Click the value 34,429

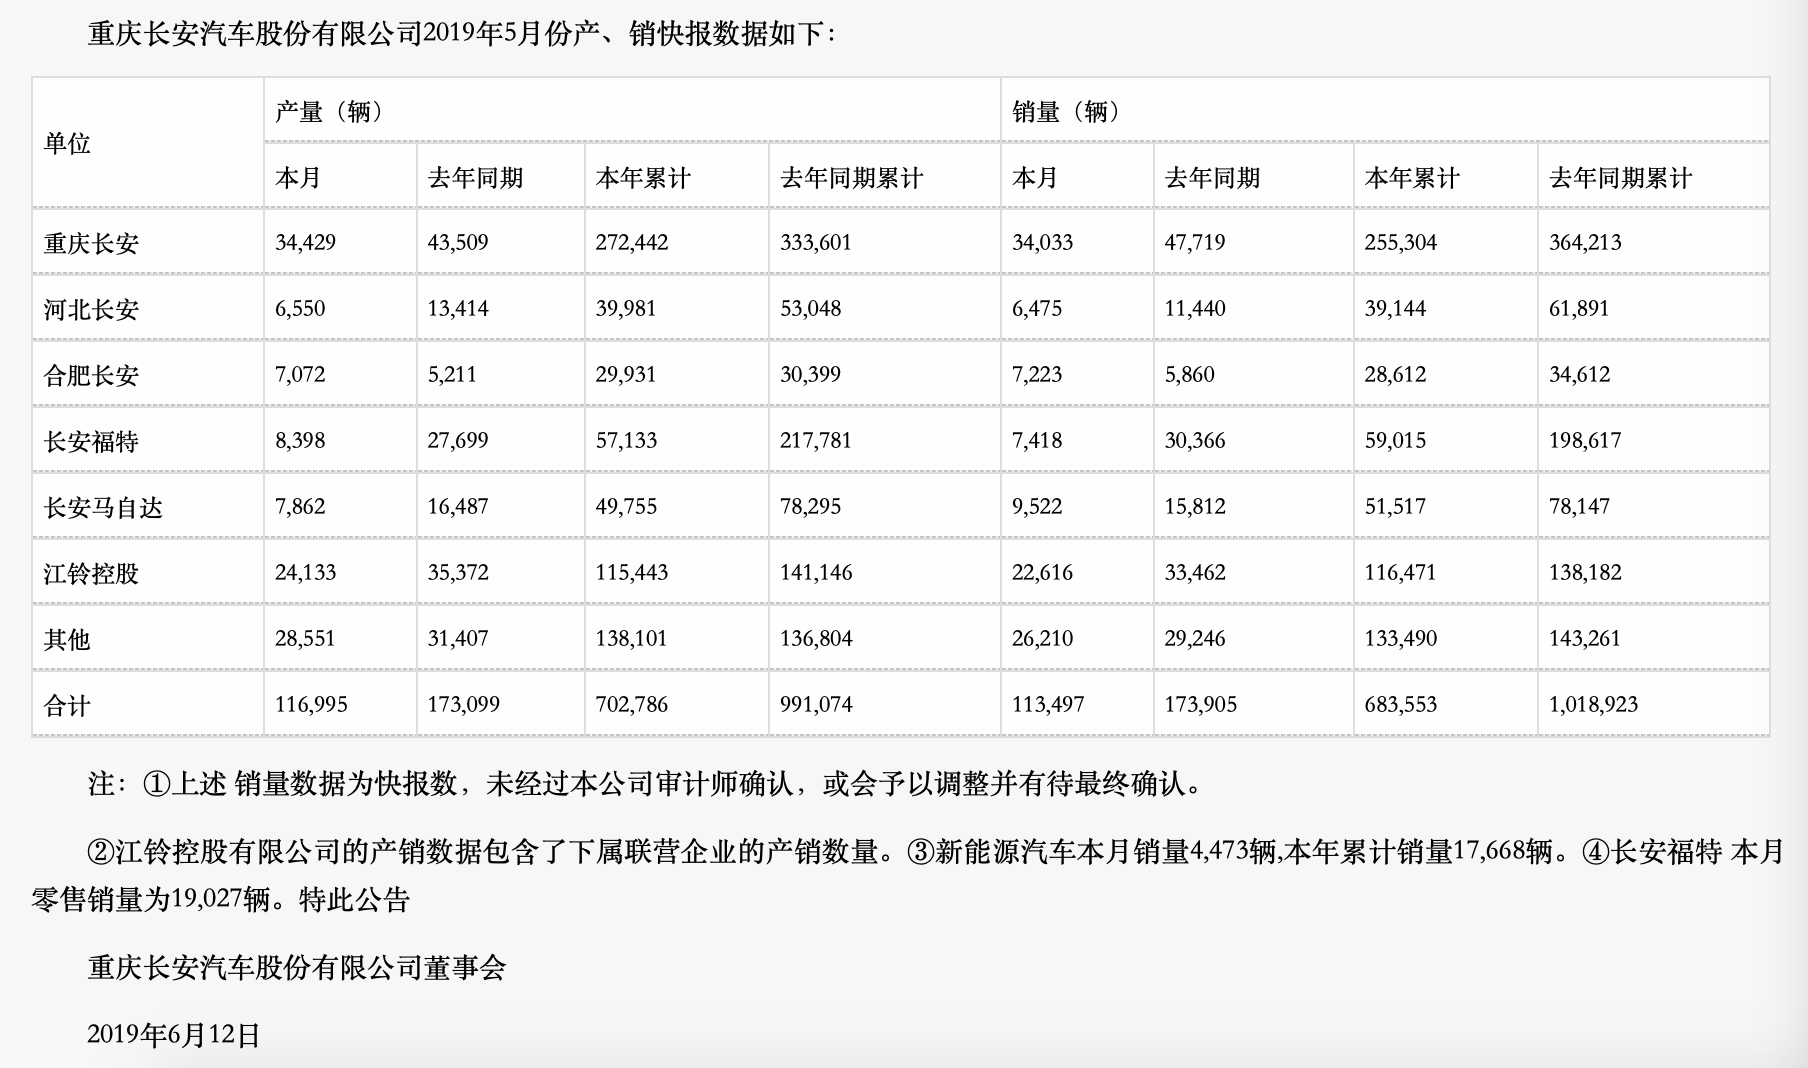tap(306, 242)
